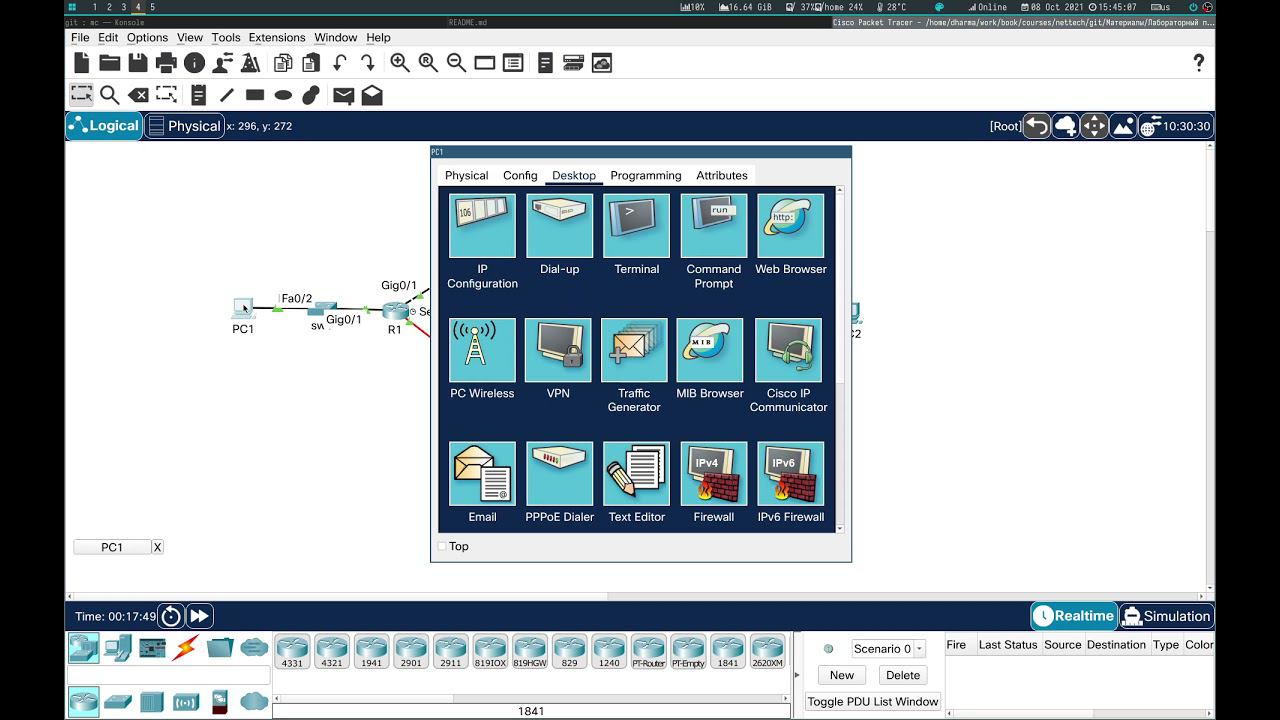Pick the PT-Router device

coord(648,651)
